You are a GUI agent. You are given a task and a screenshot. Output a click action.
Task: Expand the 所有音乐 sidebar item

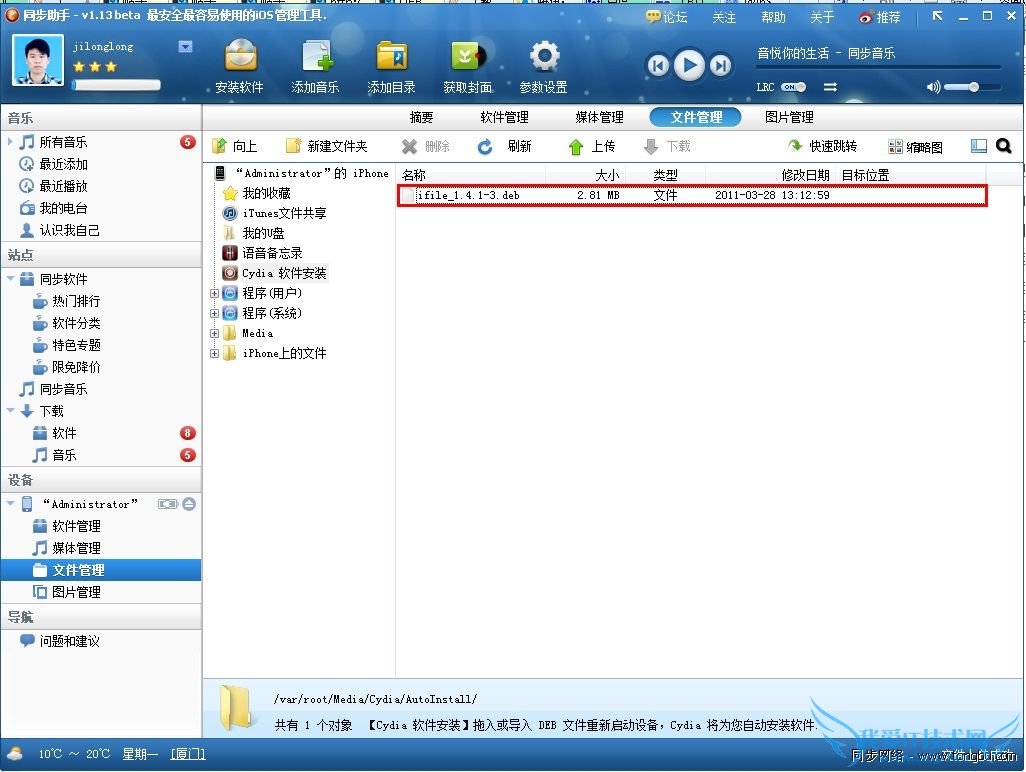coord(10,141)
